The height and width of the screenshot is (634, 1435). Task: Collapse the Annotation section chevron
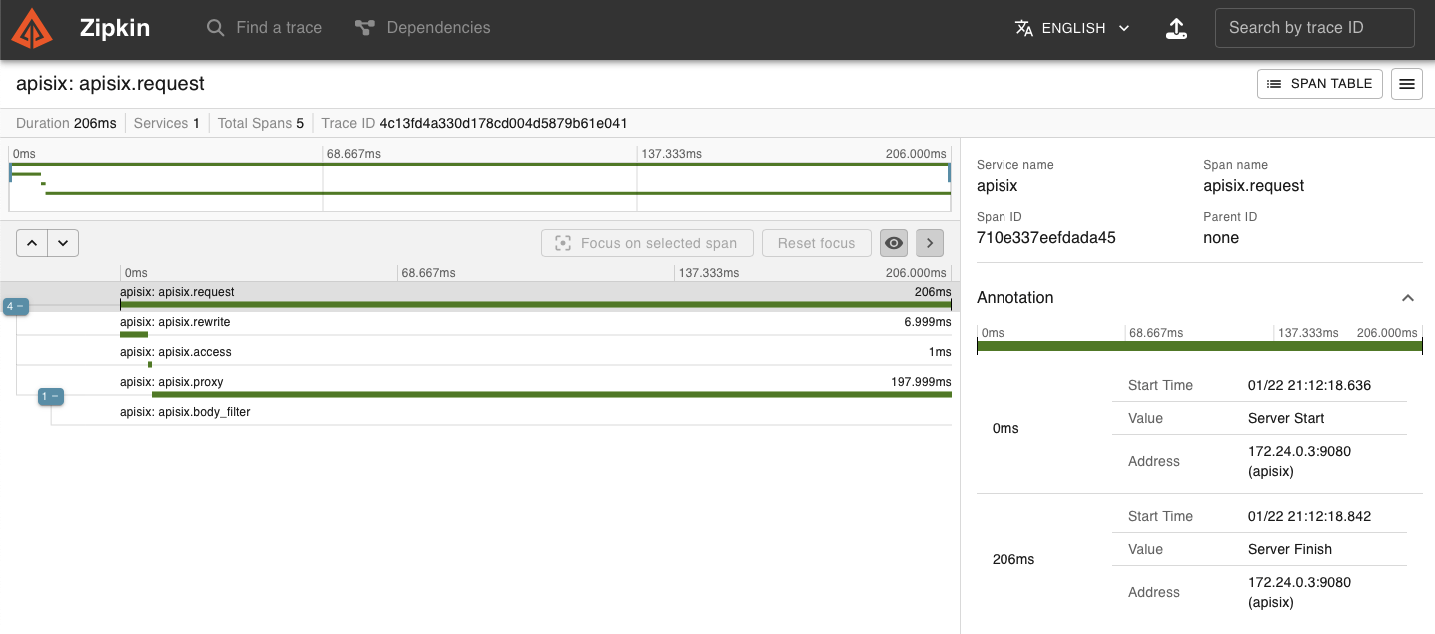(x=1408, y=298)
